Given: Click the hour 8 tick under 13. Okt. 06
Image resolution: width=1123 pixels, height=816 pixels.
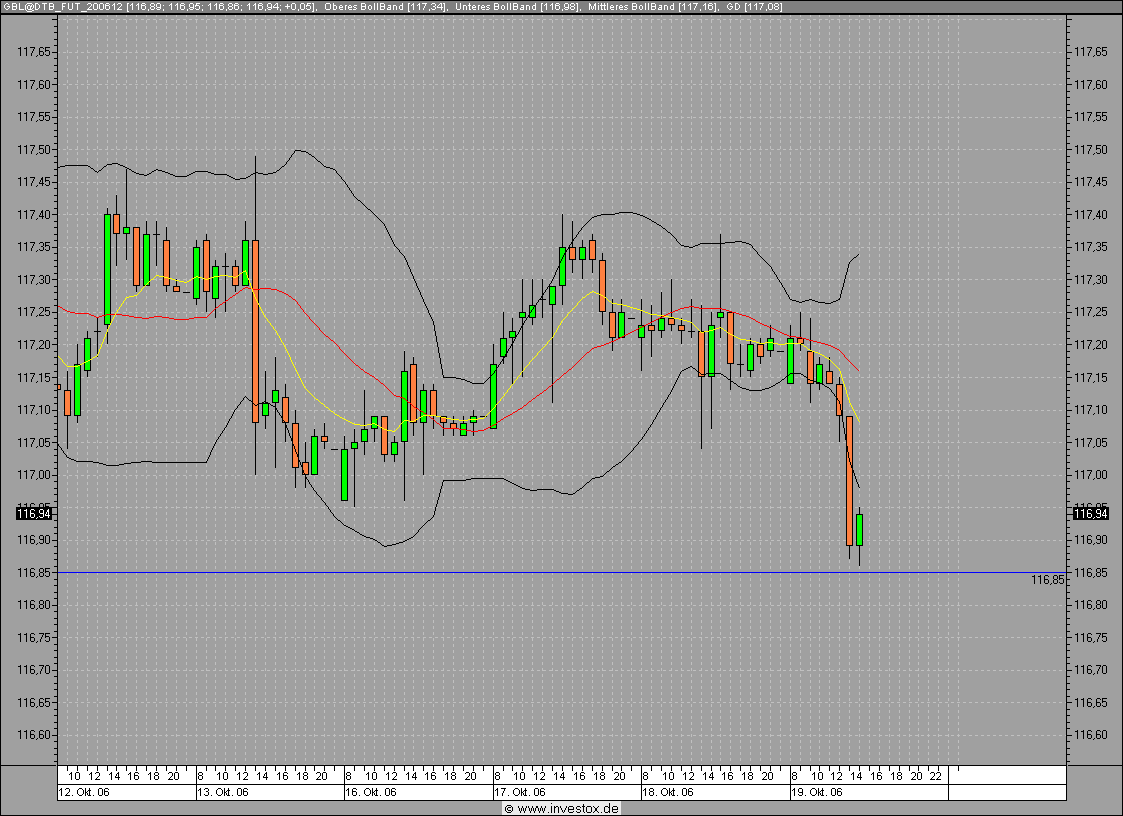Looking at the screenshot, I should click(x=201, y=776).
